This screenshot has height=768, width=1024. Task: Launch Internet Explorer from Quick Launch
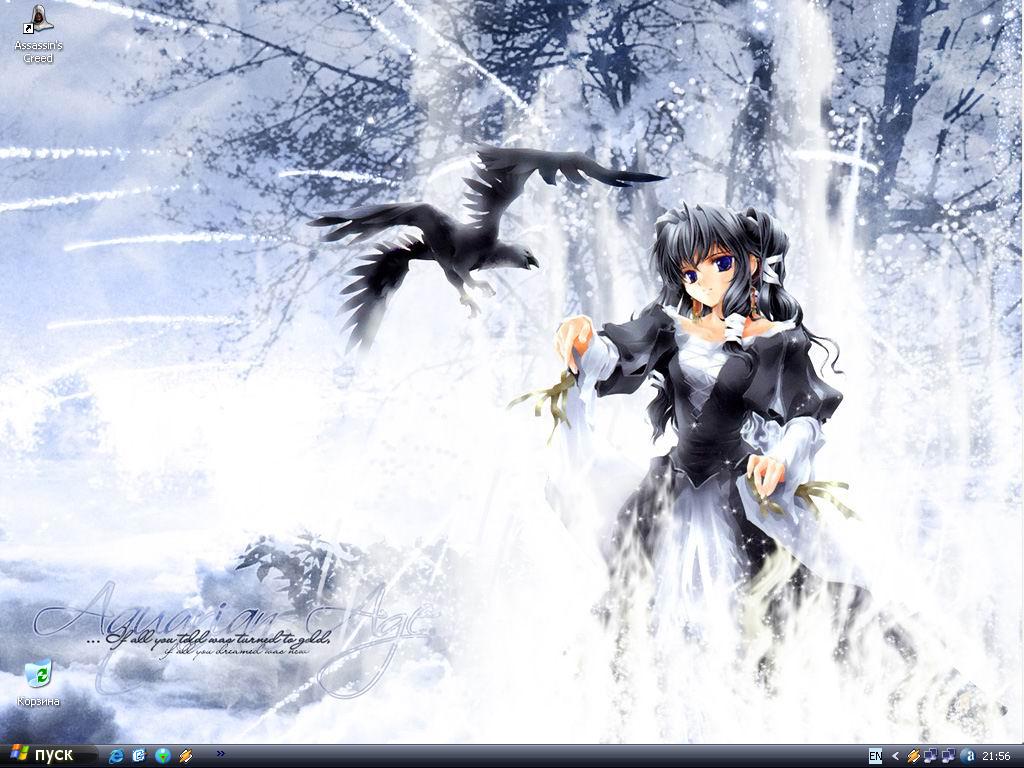click(x=116, y=756)
